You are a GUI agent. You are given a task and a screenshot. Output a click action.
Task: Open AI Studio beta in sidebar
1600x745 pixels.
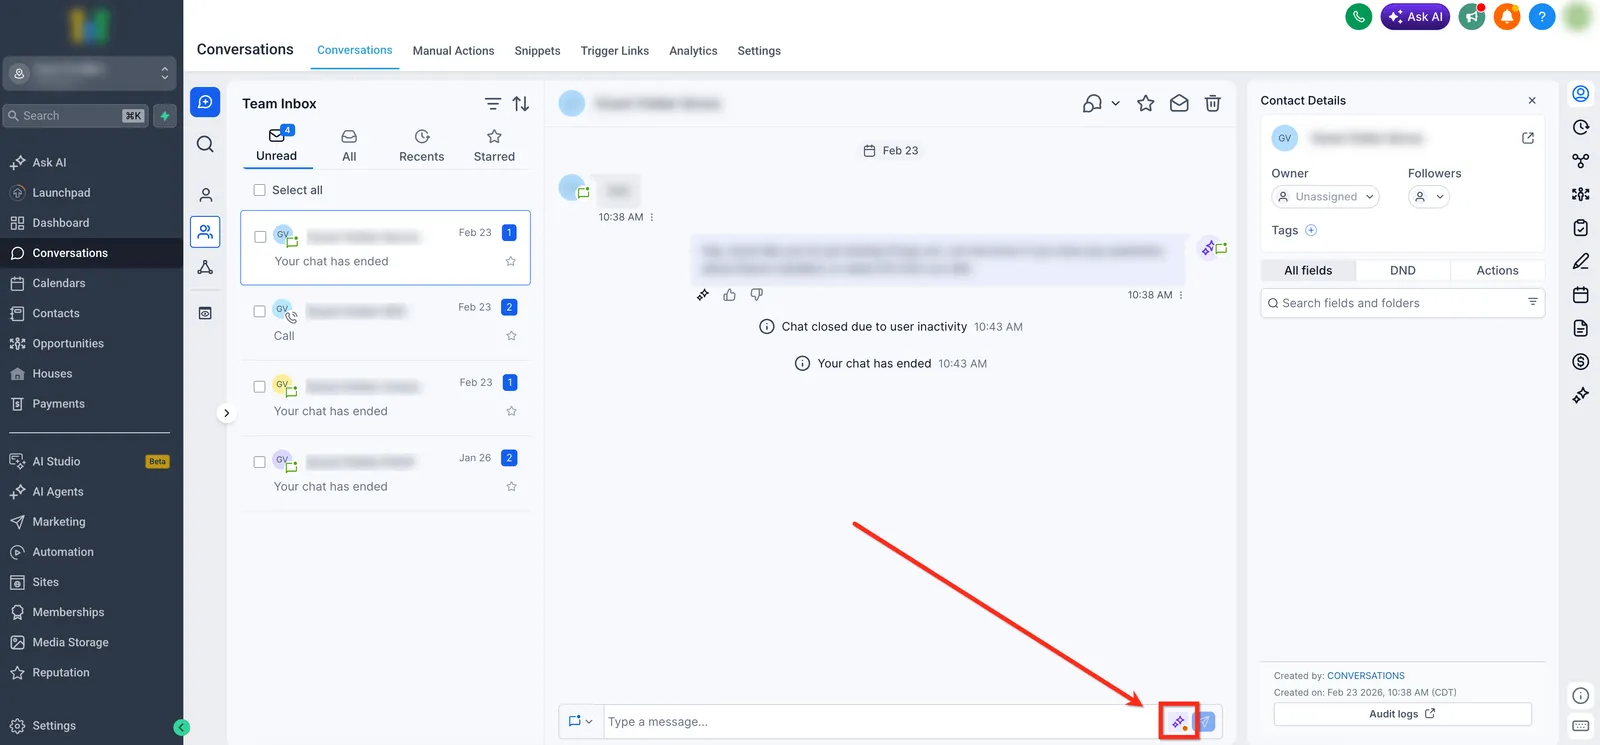pos(56,461)
